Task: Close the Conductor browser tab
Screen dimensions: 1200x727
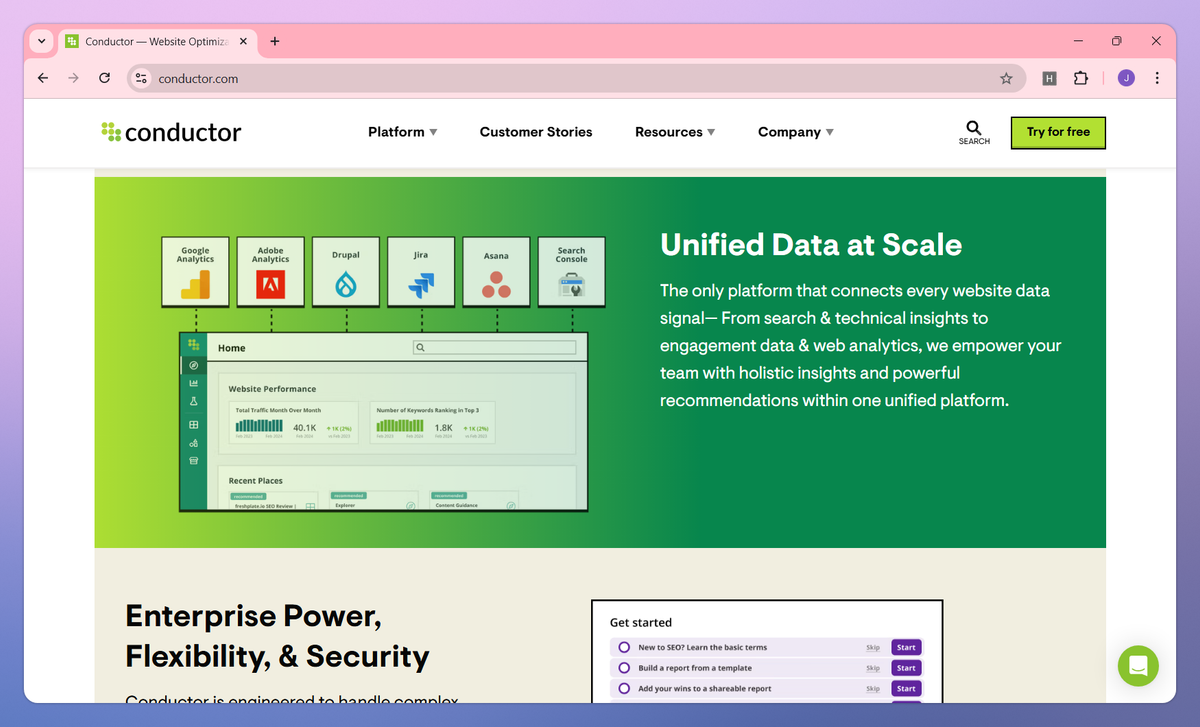Action: tap(245, 41)
